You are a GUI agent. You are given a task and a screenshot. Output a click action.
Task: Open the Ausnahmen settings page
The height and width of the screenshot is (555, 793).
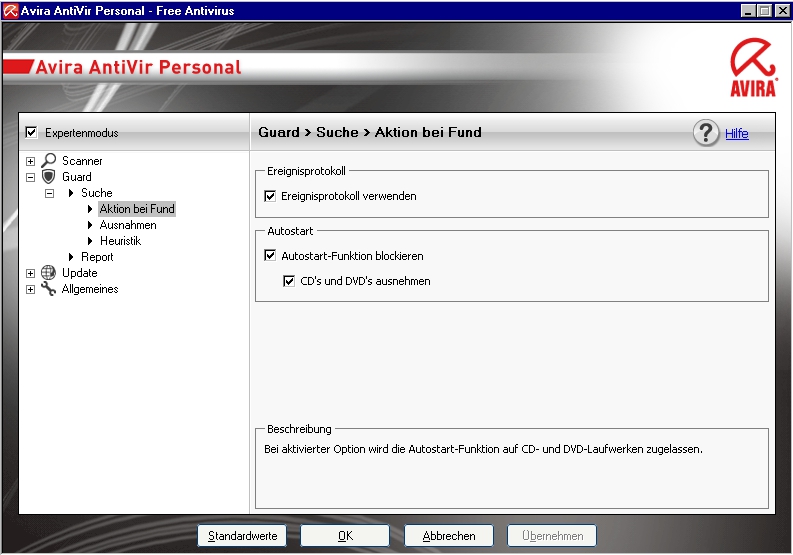click(x=128, y=225)
